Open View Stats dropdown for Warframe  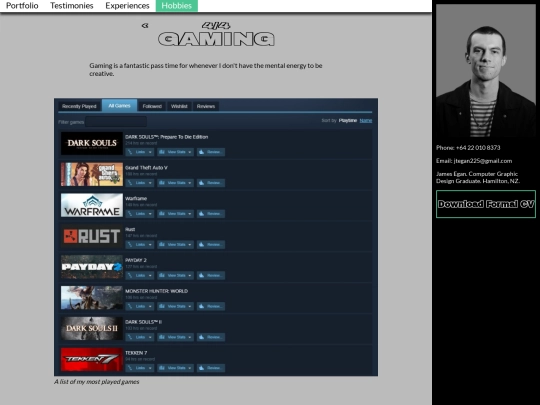[175, 214]
